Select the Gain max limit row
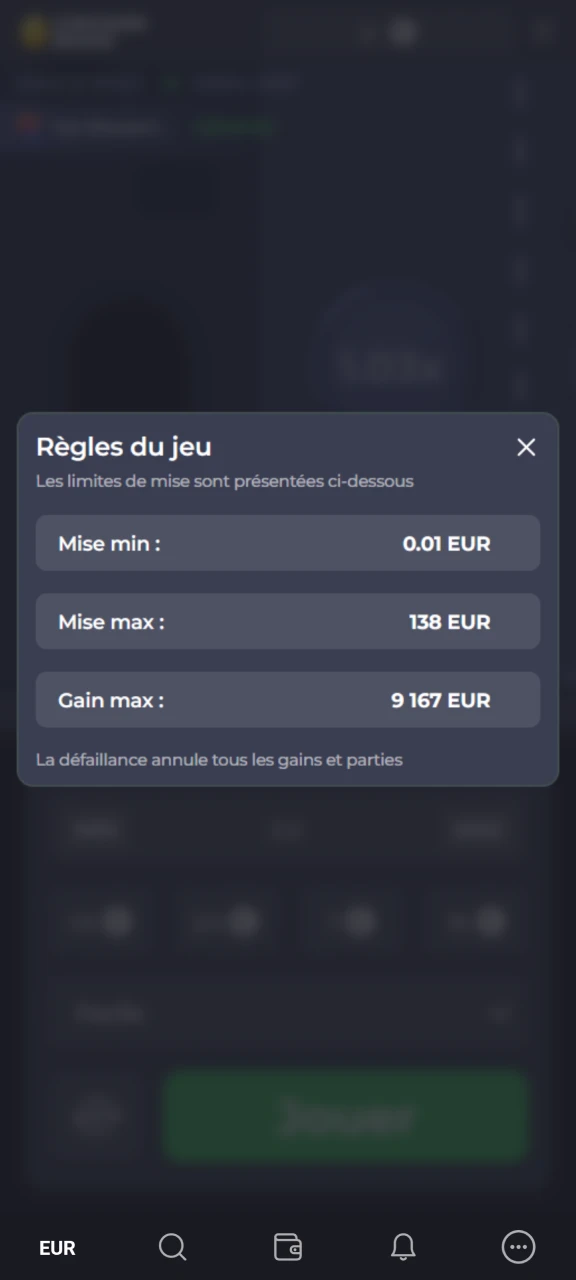Screen dimensions: 576x1280 point(288,700)
